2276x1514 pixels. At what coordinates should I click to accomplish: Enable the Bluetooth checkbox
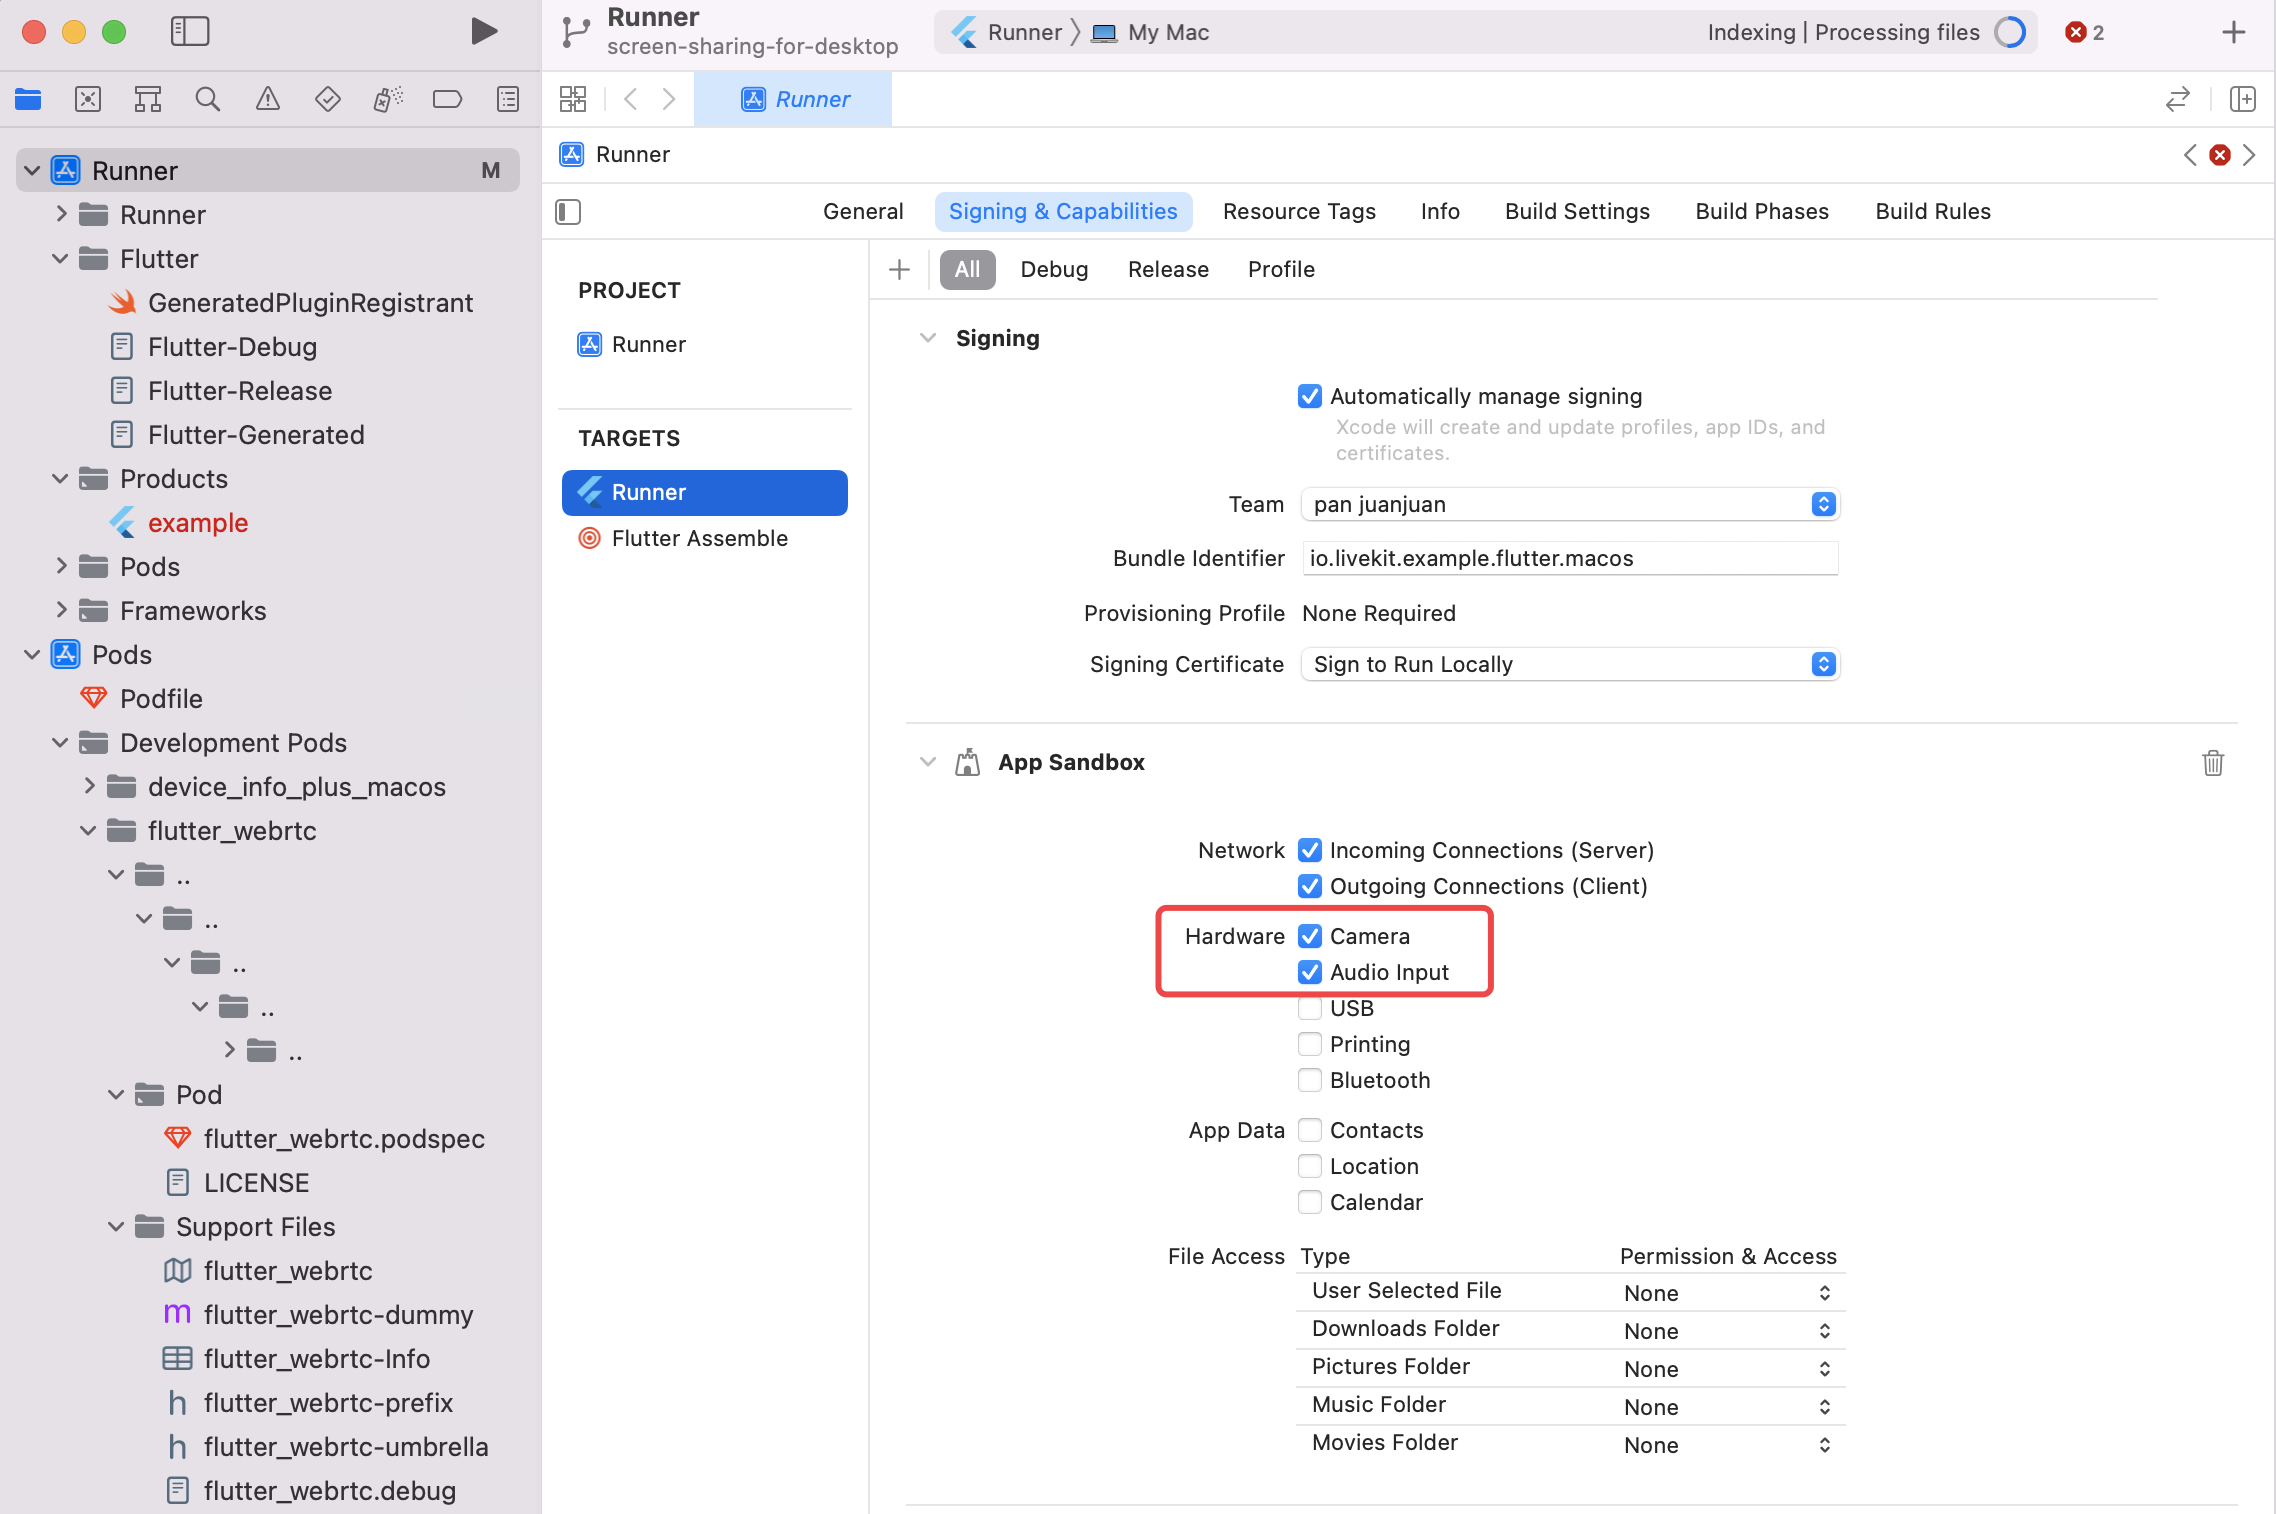[x=1310, y=1080]
